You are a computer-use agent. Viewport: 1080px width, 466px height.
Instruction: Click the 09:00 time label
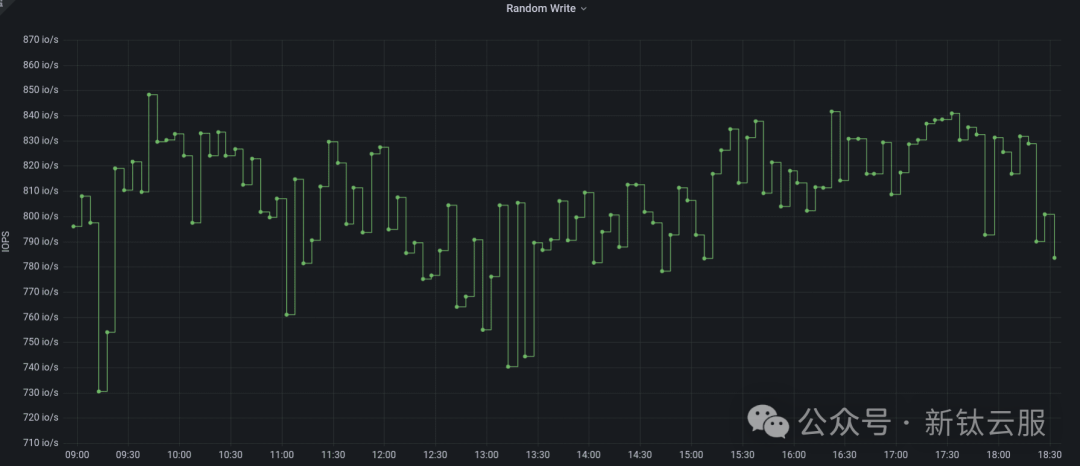pyautogui.click(x=77, y=455)
